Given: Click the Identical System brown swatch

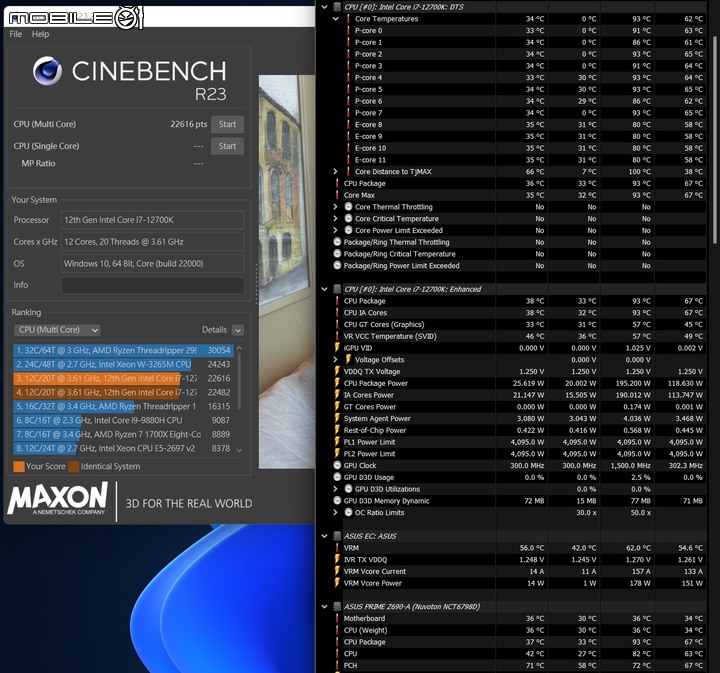Looking at the screenshot, I should (x=73, y=466).
